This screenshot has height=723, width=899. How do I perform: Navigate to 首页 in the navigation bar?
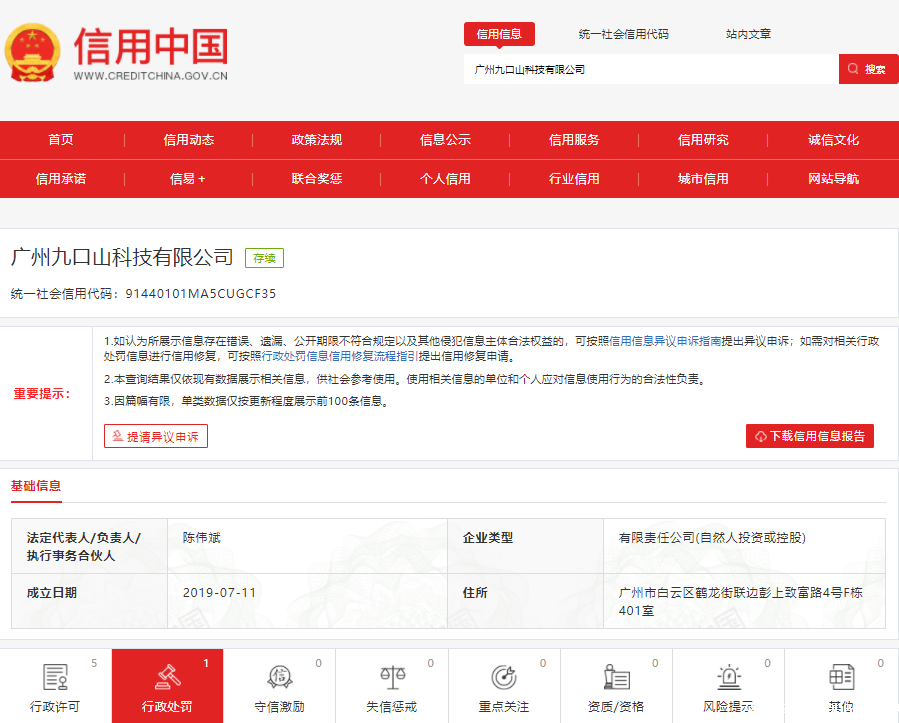click(59, 140)
